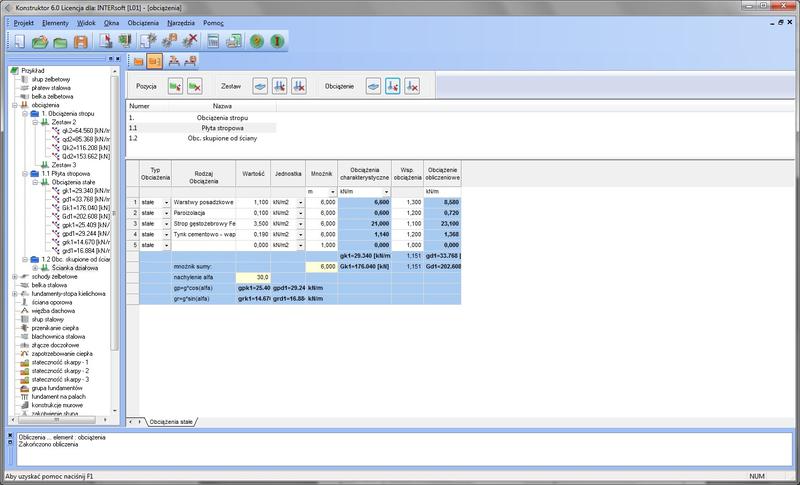The height and width of the screenshot is (485, 800).
Task: Select schody żelbetowe in the tree
Action: [x=52, y=276]
